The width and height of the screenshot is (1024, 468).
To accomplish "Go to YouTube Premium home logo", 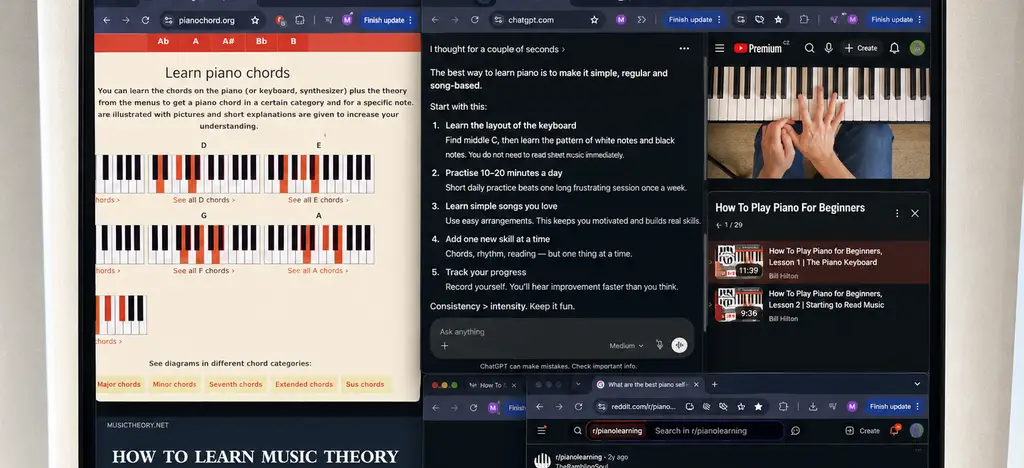I will [x=758, y=48].
